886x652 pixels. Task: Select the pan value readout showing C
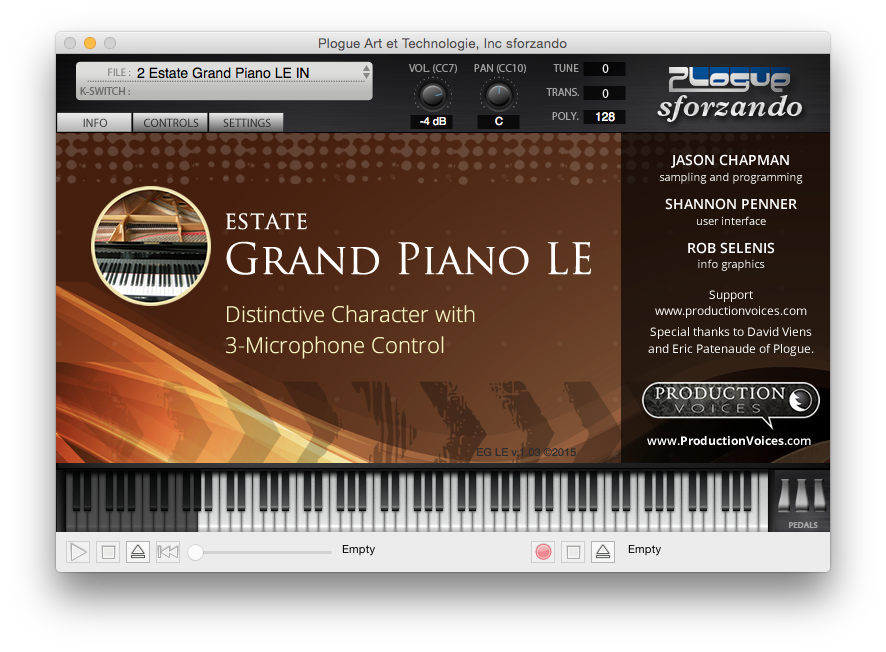498,121
